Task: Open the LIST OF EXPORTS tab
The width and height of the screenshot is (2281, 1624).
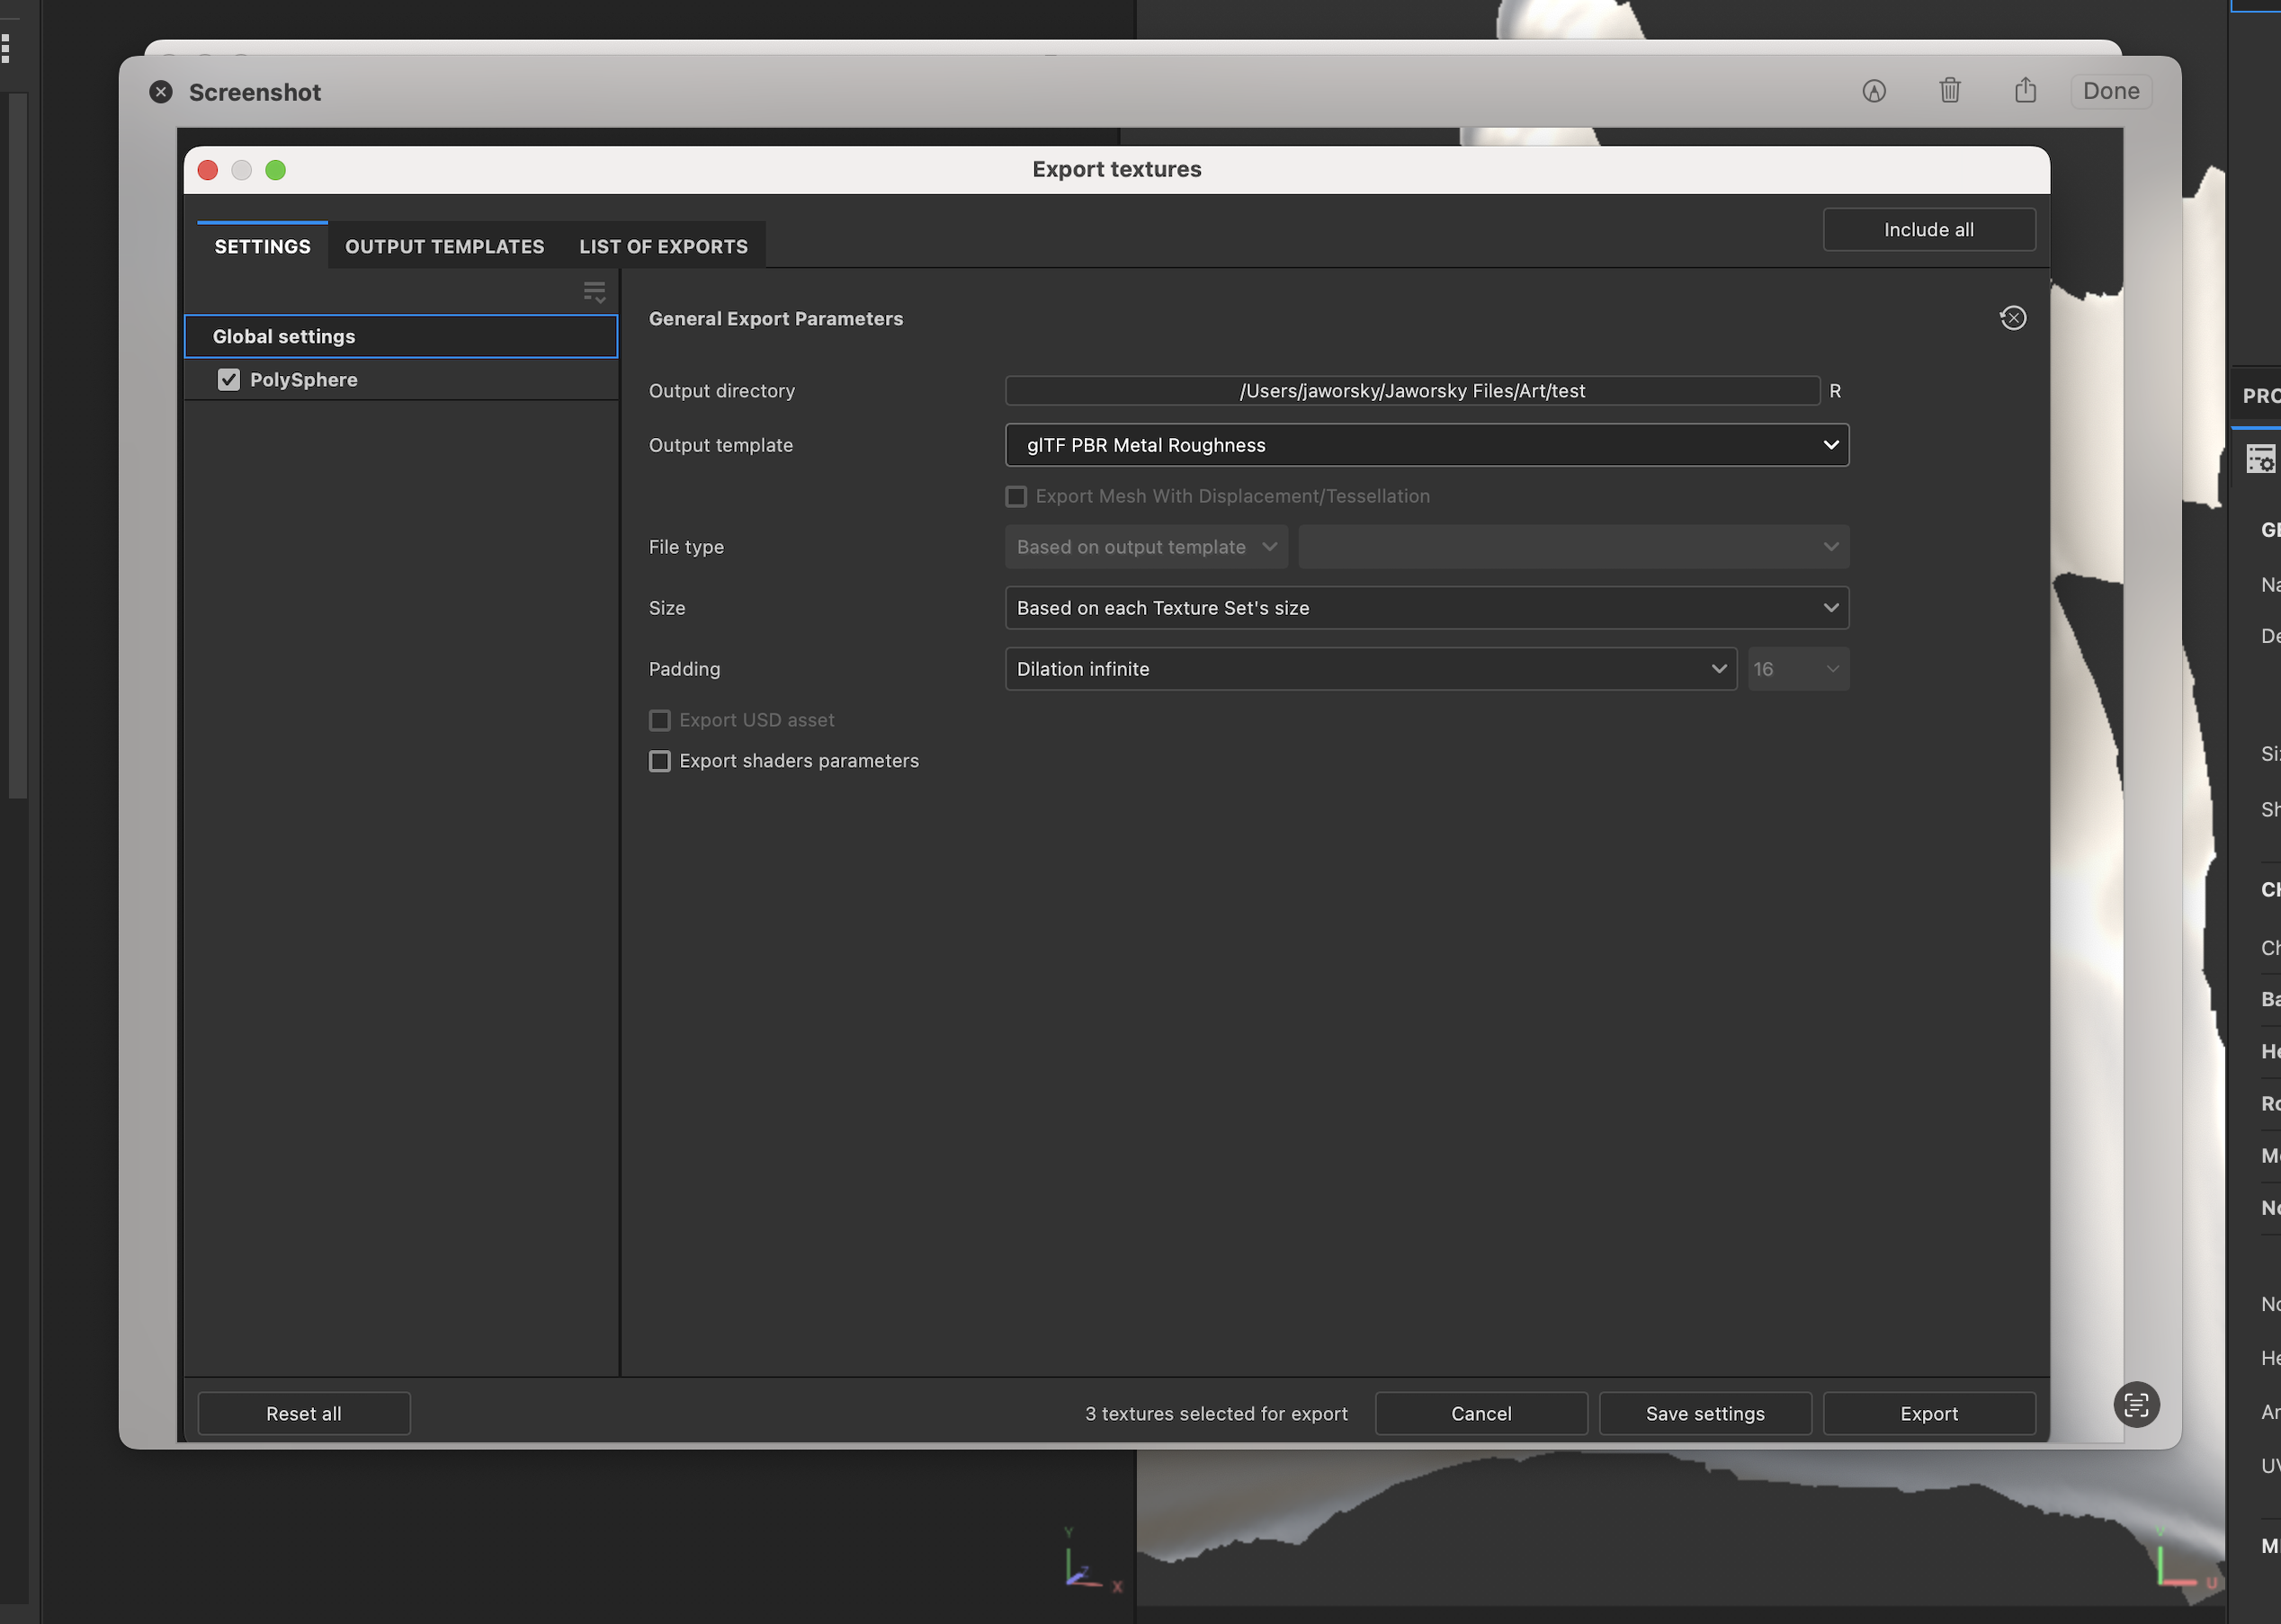Action: [x=663, y=246]
